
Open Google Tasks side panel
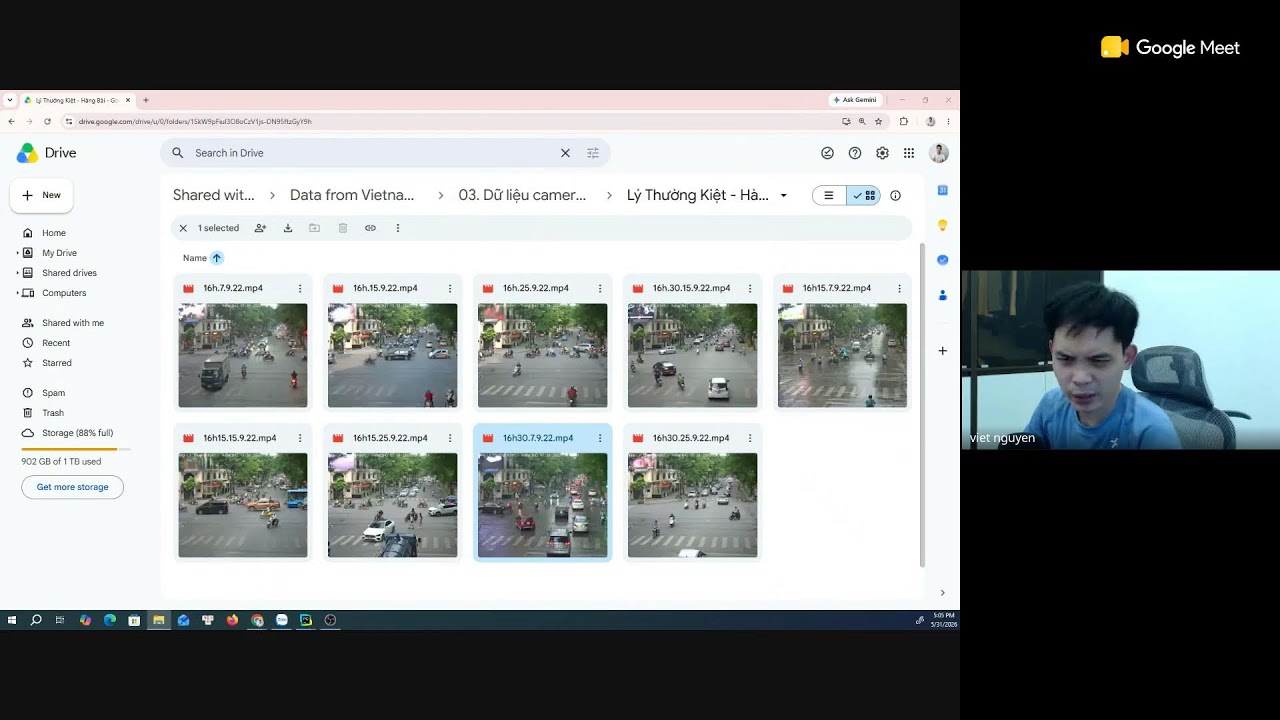tap(942, 260)
